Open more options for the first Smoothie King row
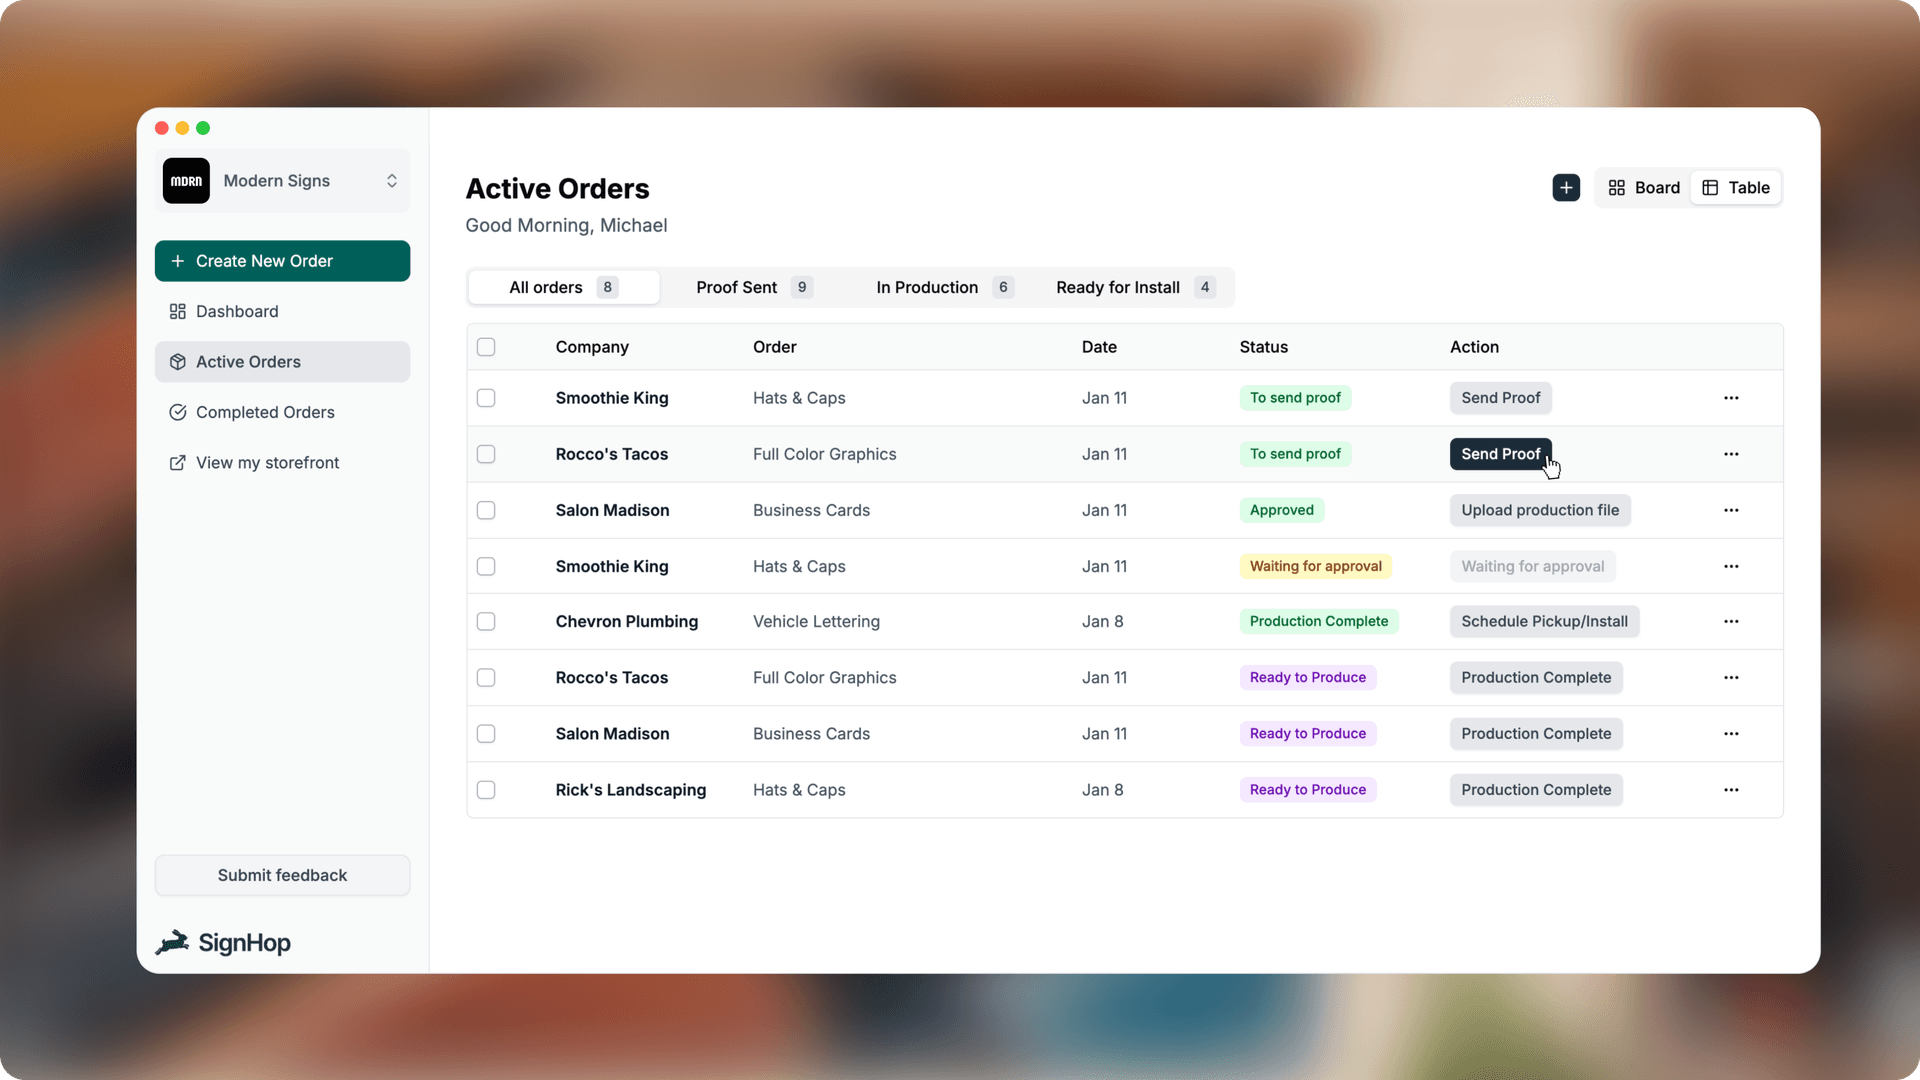1920x1080 pixels. click(x=1731, y=398)
